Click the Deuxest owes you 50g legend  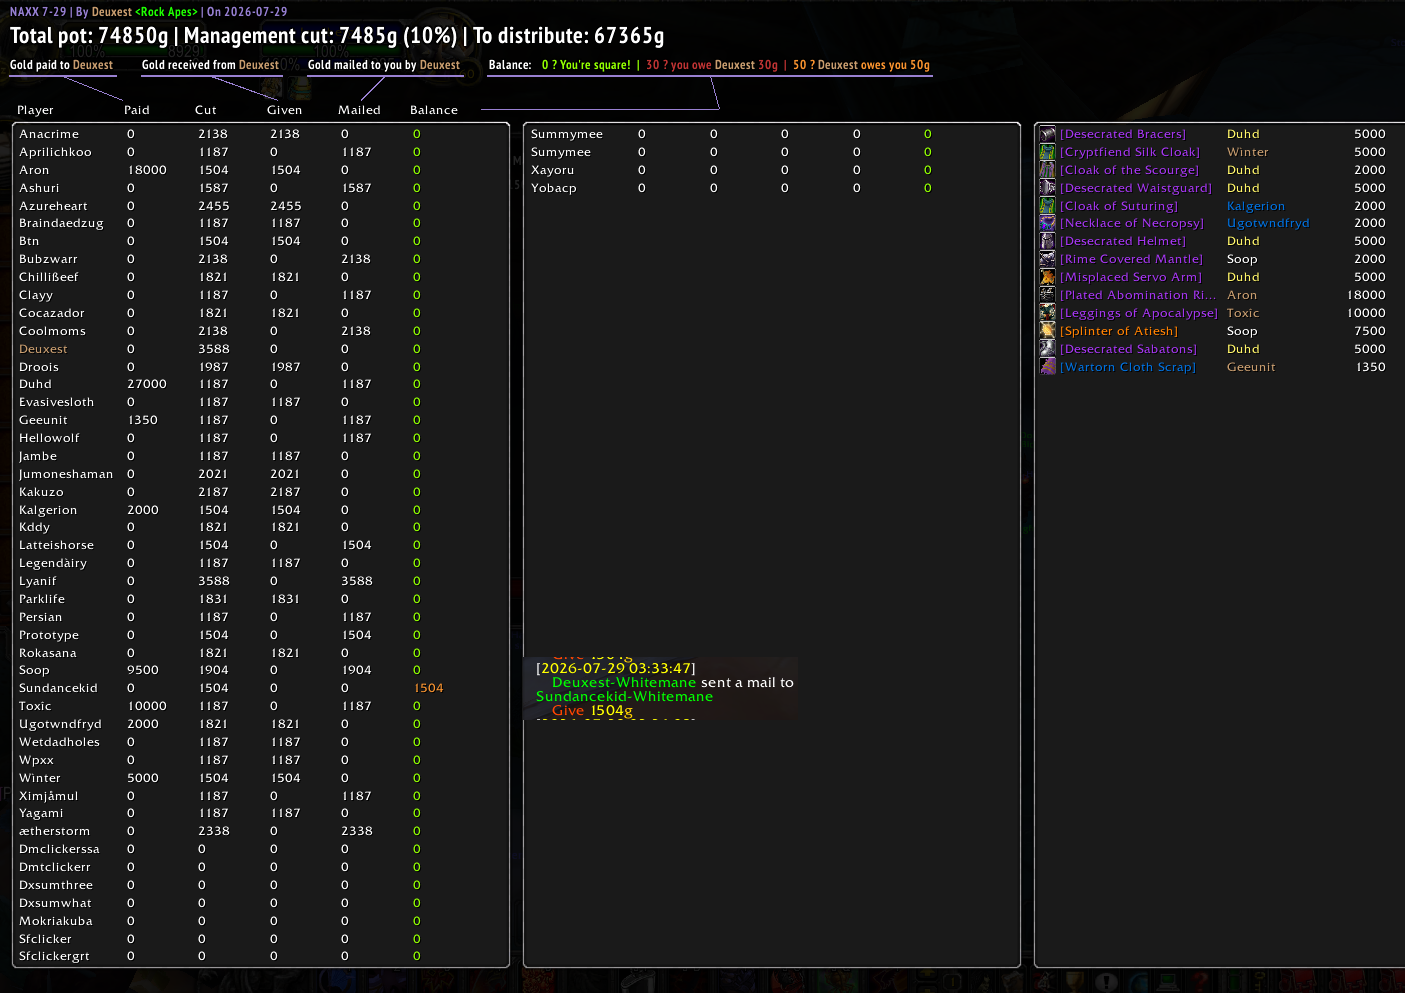click(x=861, y=65)
